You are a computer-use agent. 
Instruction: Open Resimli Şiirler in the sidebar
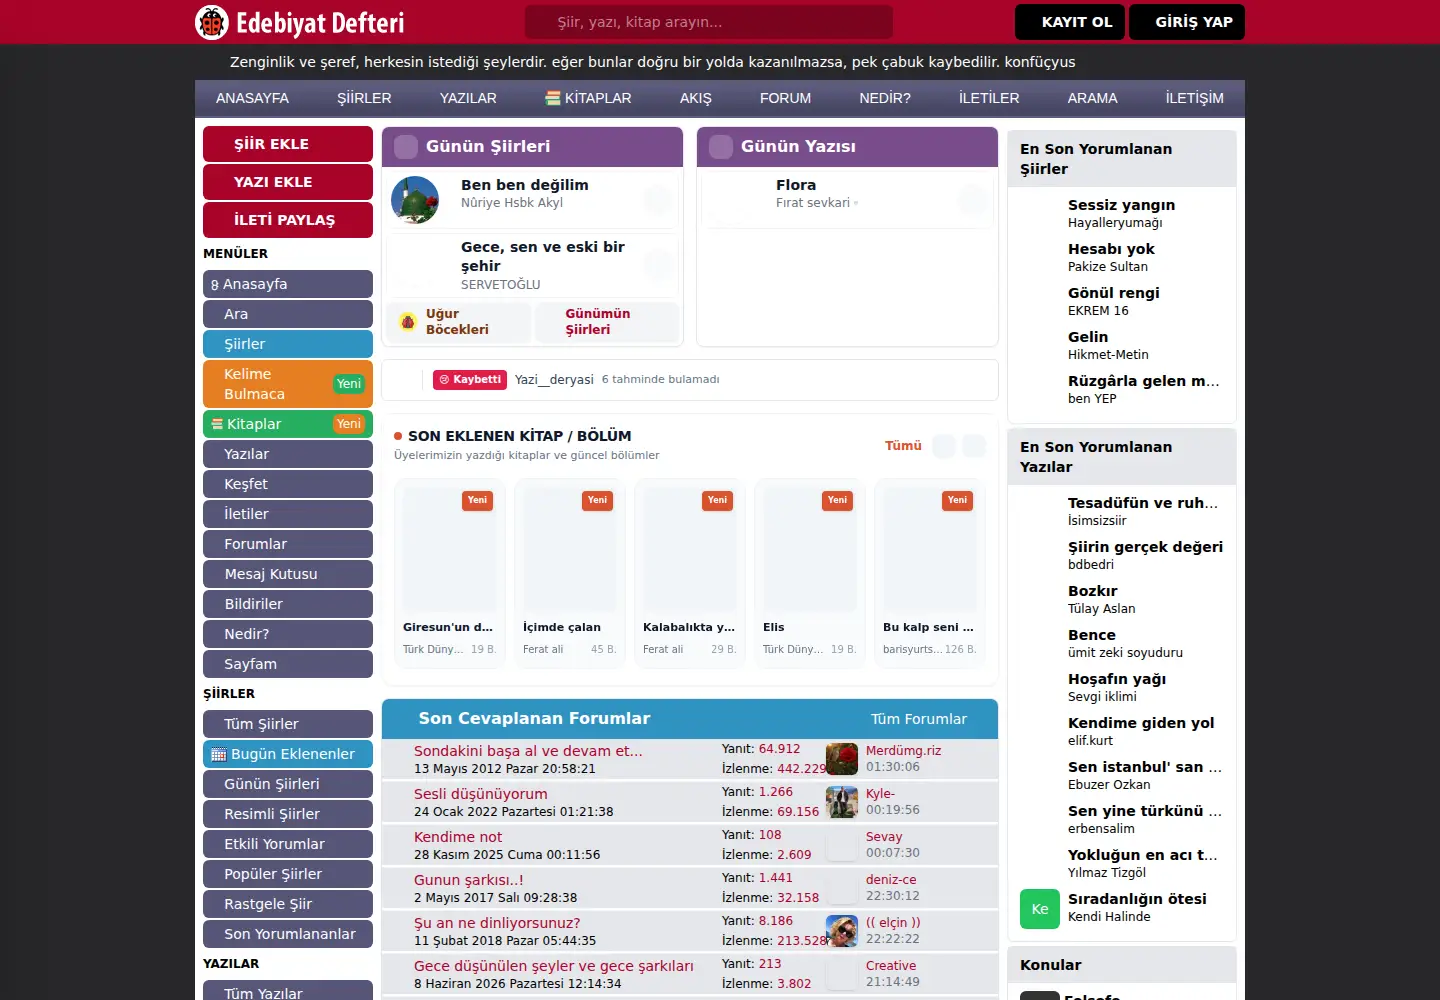(288, 814)
